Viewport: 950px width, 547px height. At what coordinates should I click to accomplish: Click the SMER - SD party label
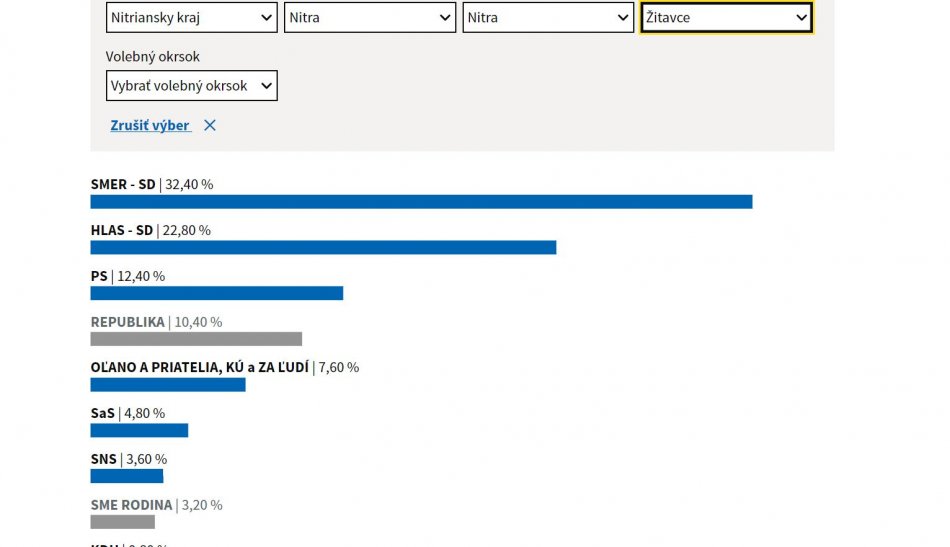[123, 184]
